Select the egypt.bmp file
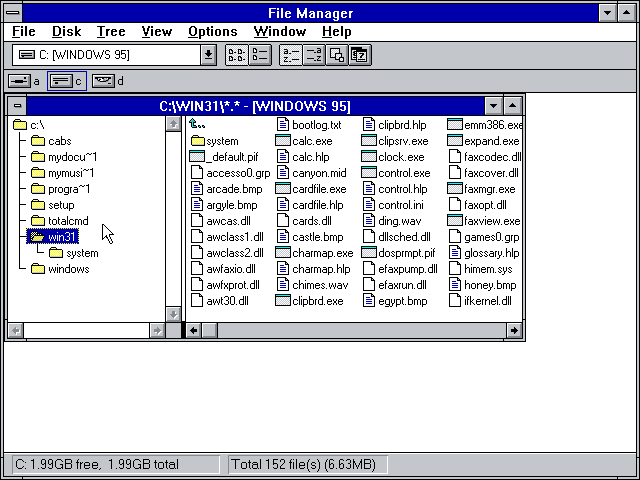This screenshot has height=480, width=640. coord(395,301)
